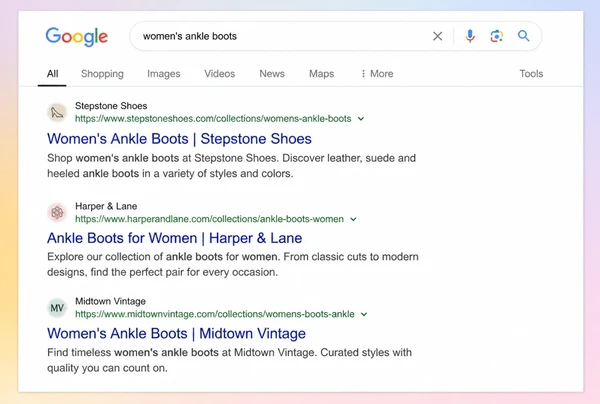Click the Stepstone Shoes high-heel favicon
This screenshot has width=600, height=404.
(57, 112)
